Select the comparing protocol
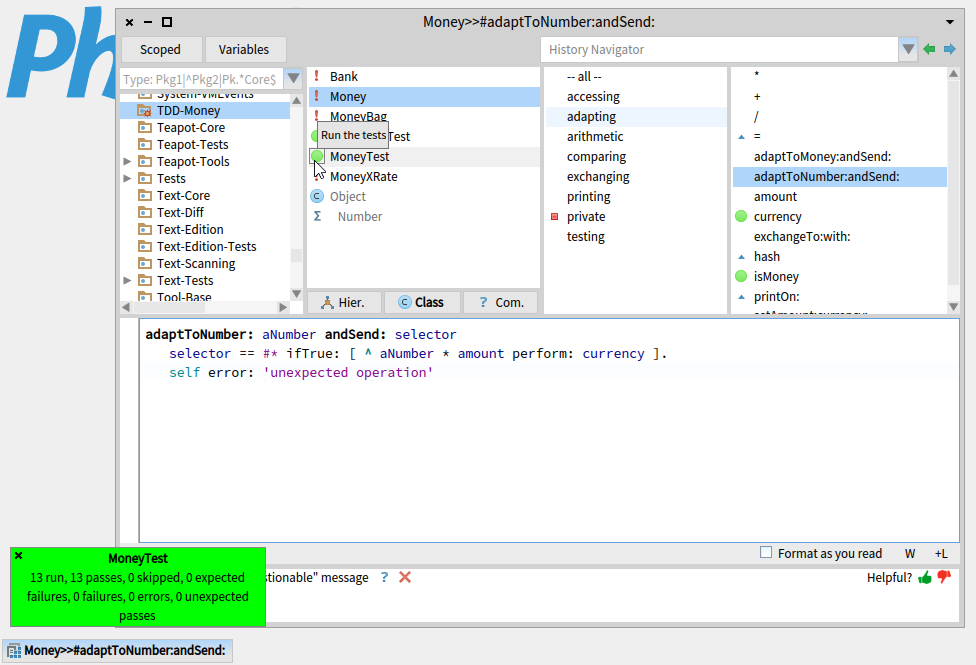This screenshot has height=665, width=976. coord(636,156)
